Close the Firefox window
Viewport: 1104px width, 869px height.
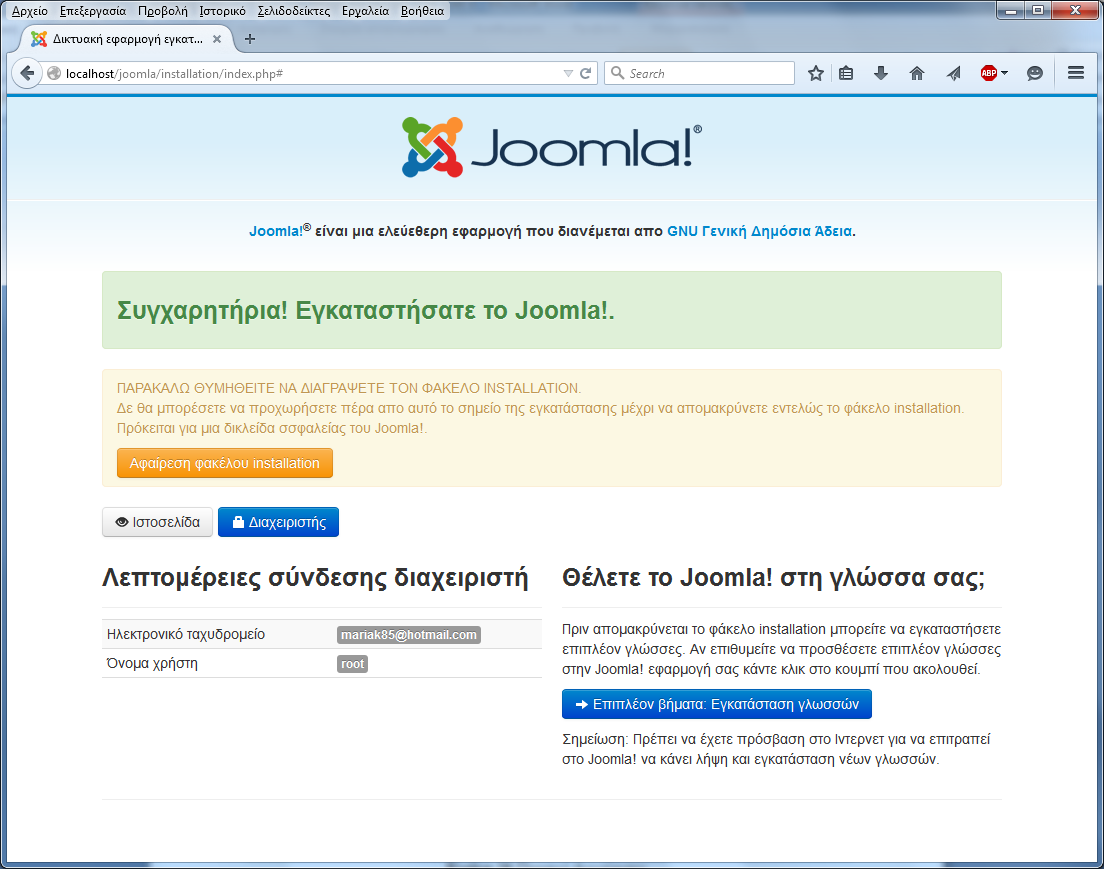tap(1075, 10)
